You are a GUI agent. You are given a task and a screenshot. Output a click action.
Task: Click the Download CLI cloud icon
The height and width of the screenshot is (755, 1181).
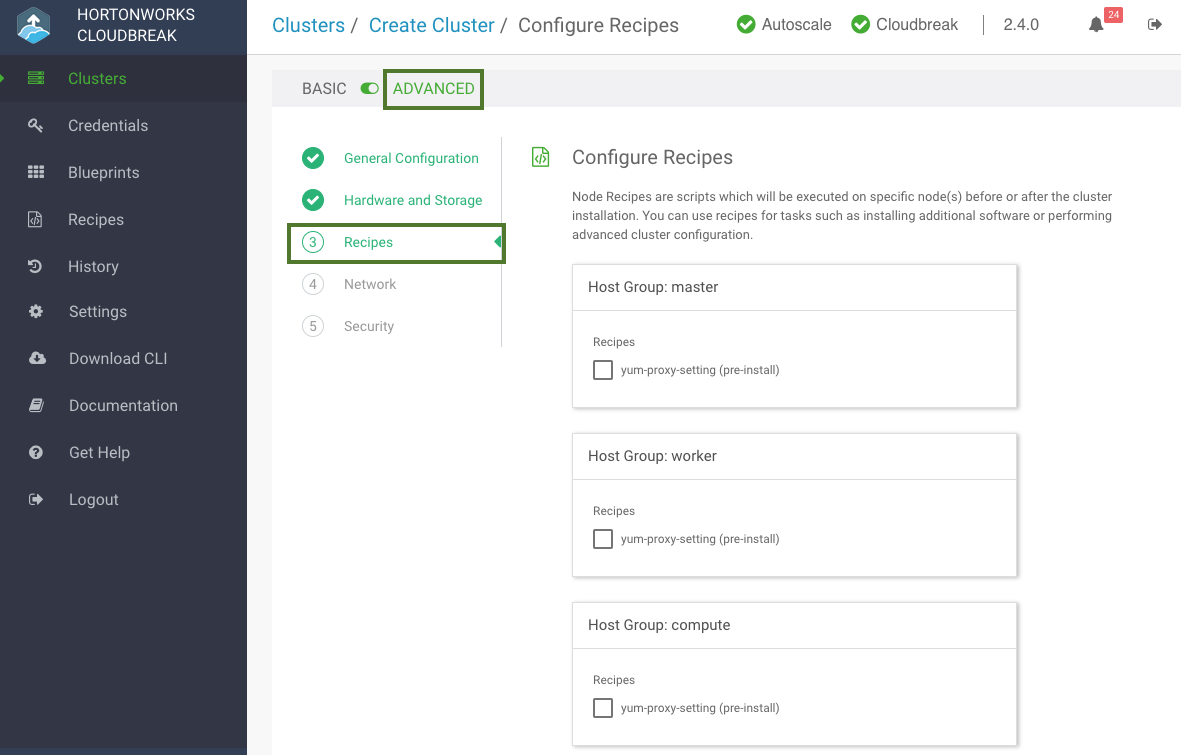tap(37, 358)
